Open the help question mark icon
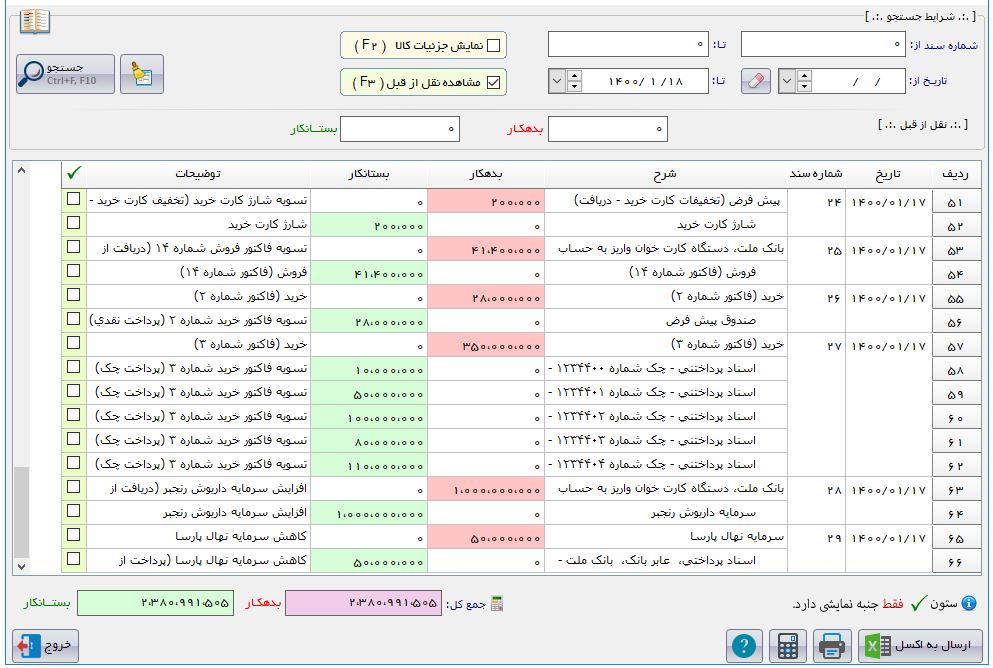The width and height of the screenshot is (993, 668). [x=743, y=646]
